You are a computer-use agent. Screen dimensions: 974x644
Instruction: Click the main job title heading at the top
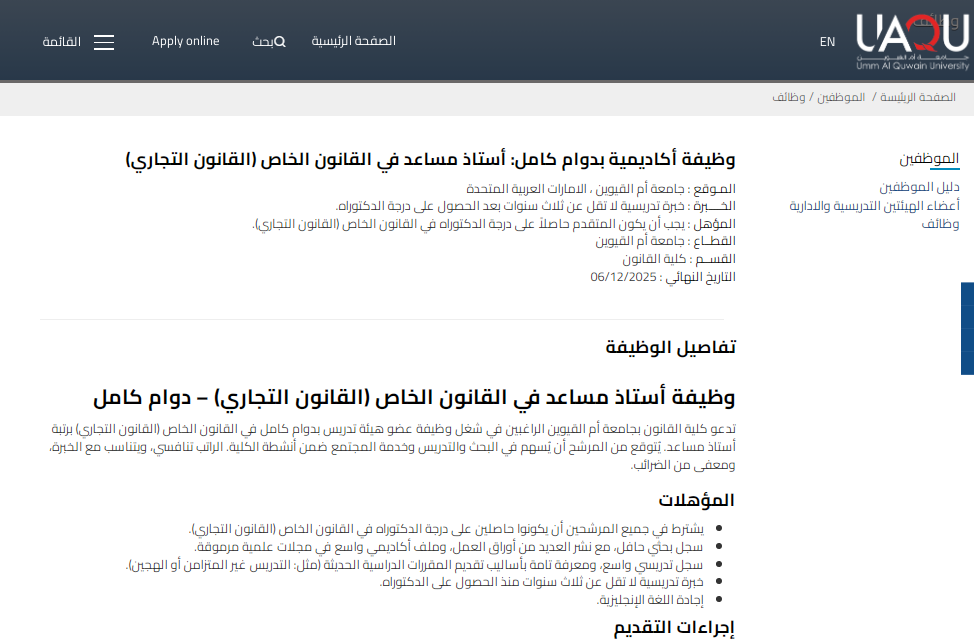pos(430,159)
